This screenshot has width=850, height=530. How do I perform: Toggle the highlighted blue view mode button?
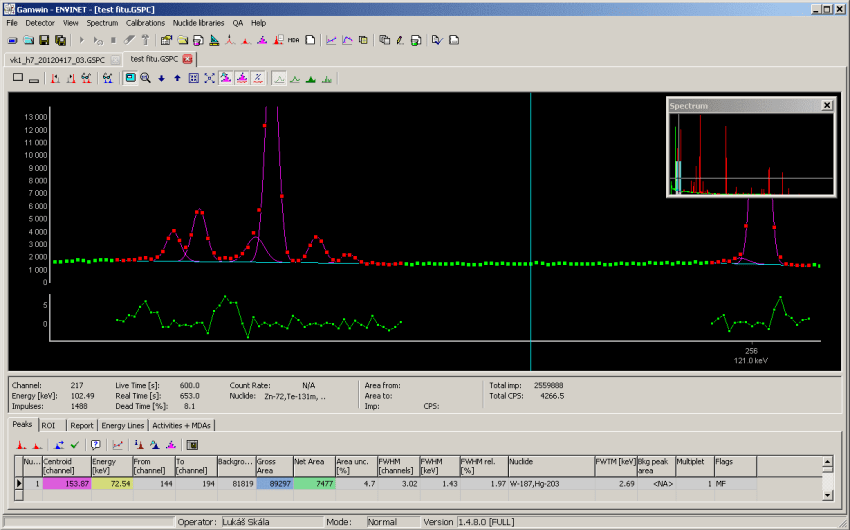[130, 77]
